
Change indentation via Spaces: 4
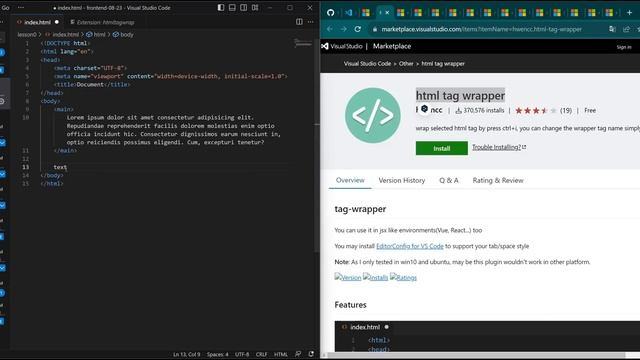[x=218, y=354]
